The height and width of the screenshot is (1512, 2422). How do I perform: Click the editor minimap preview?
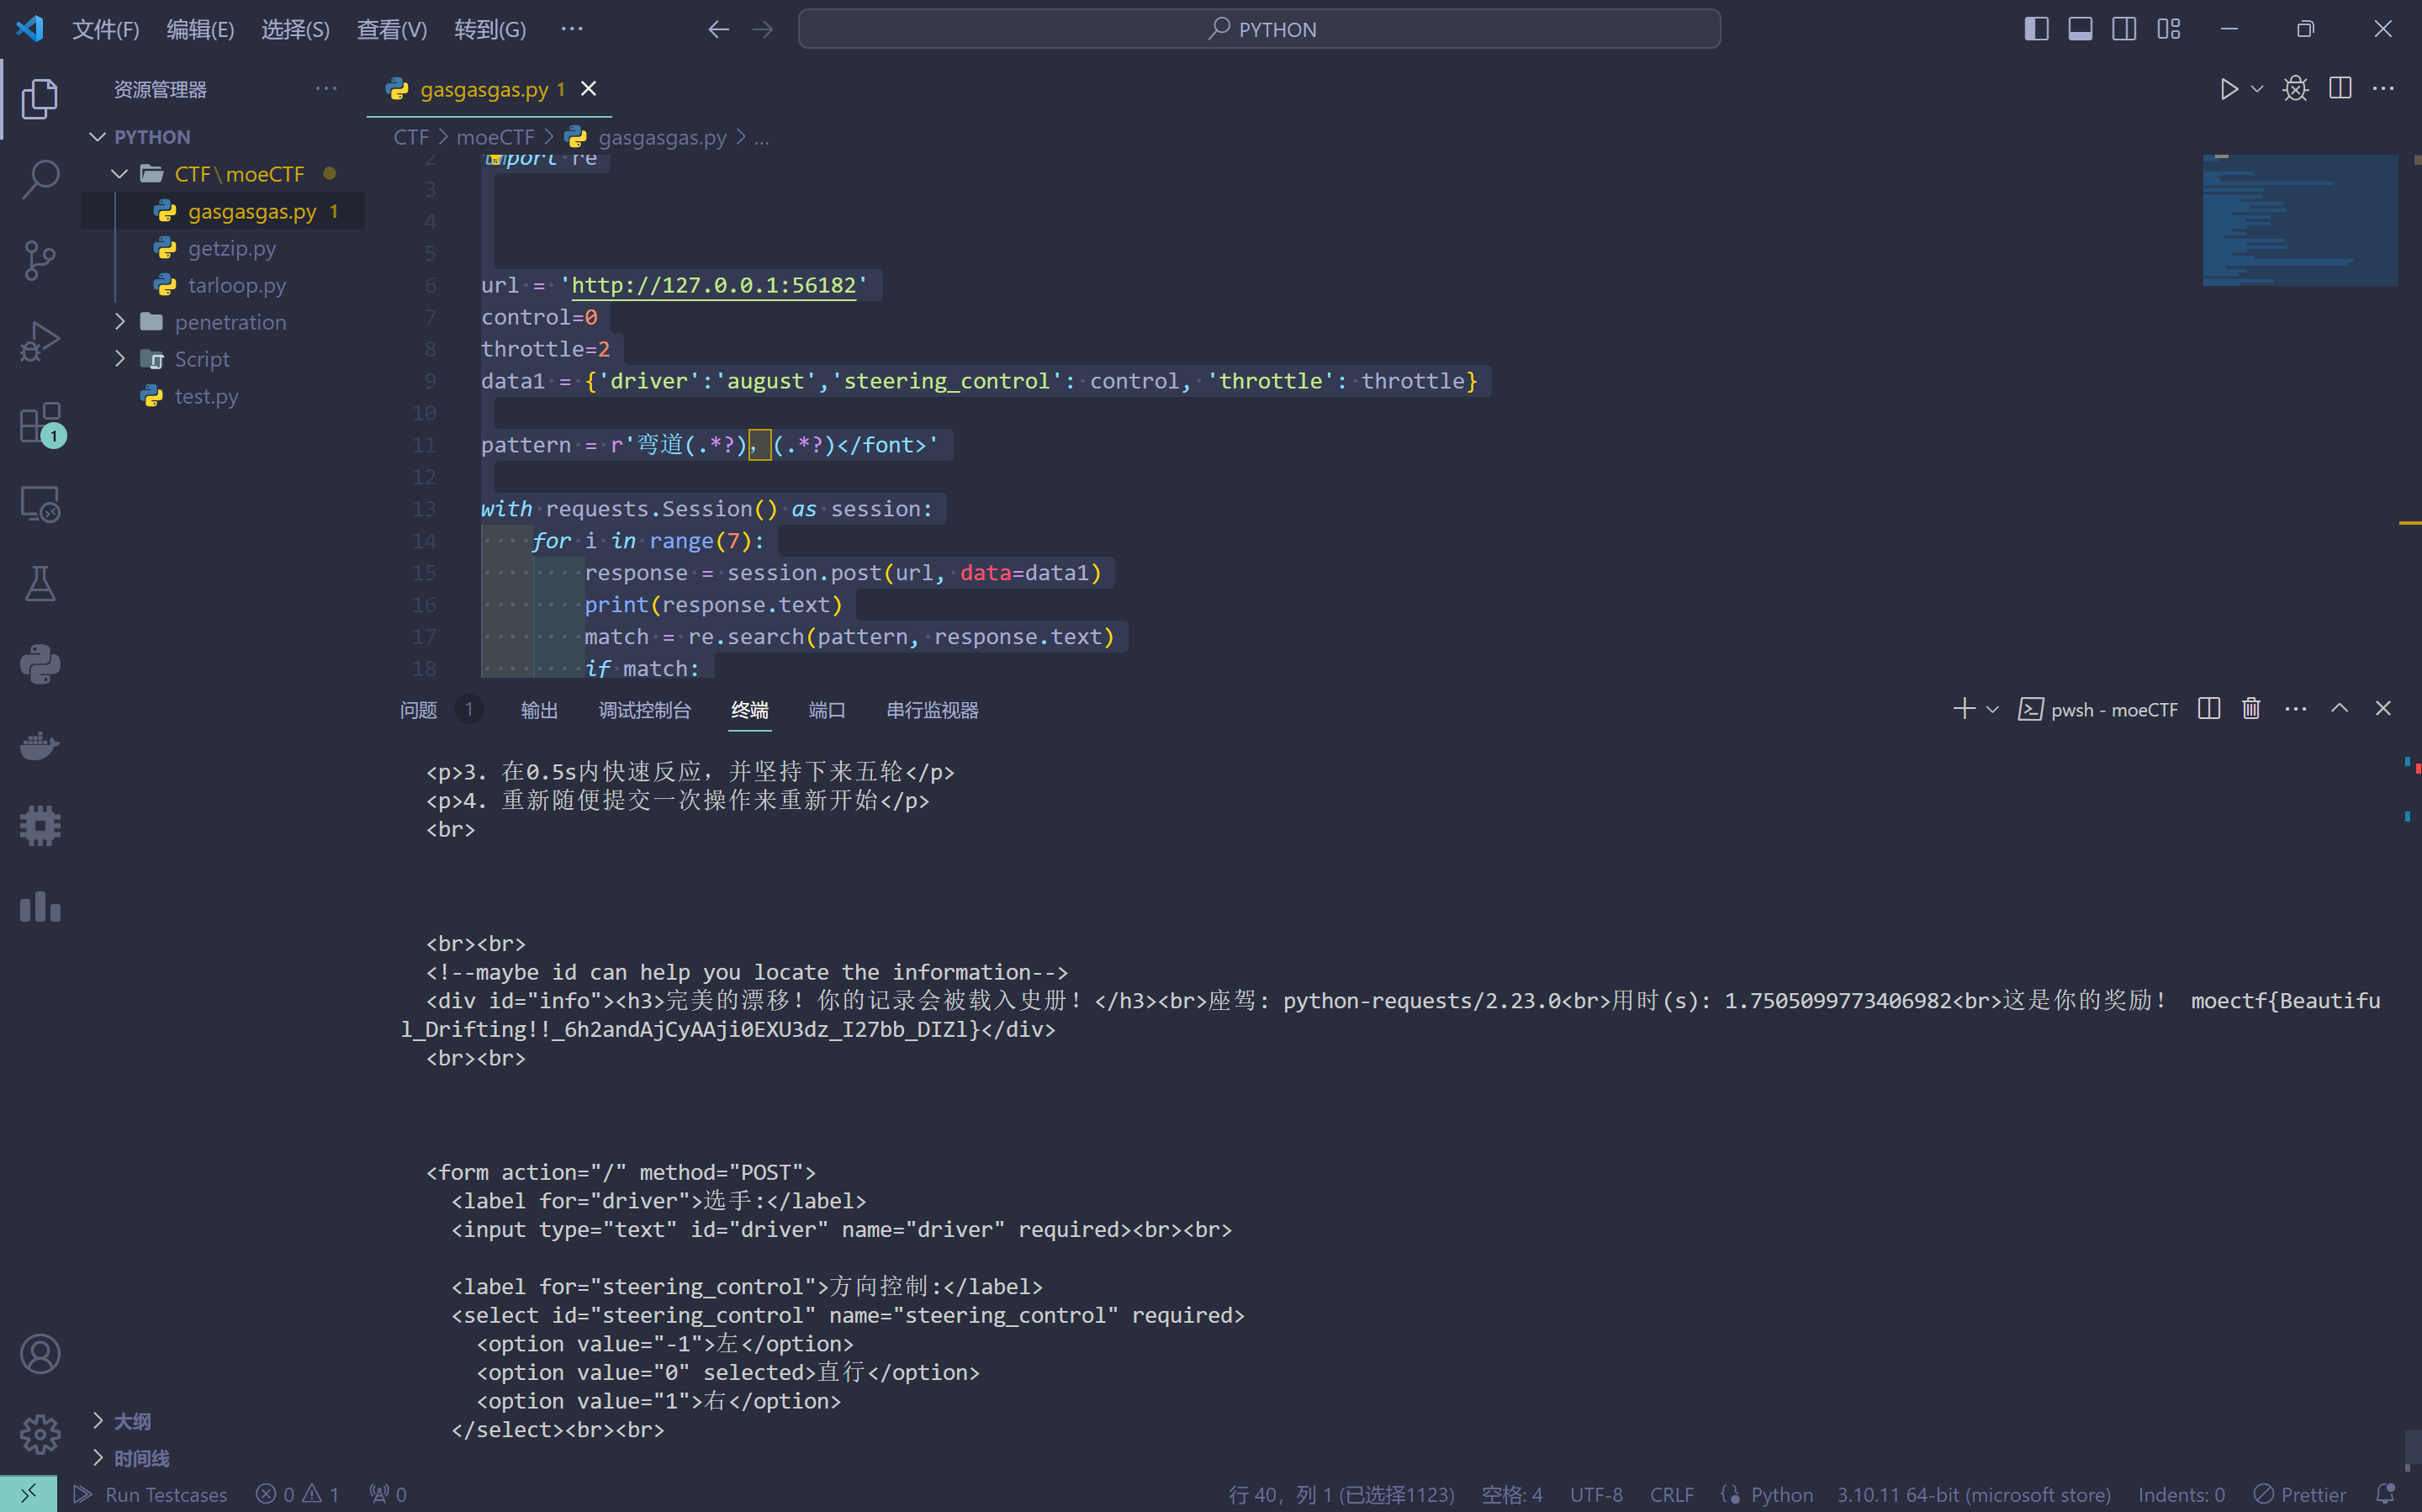coord(2299,220)
